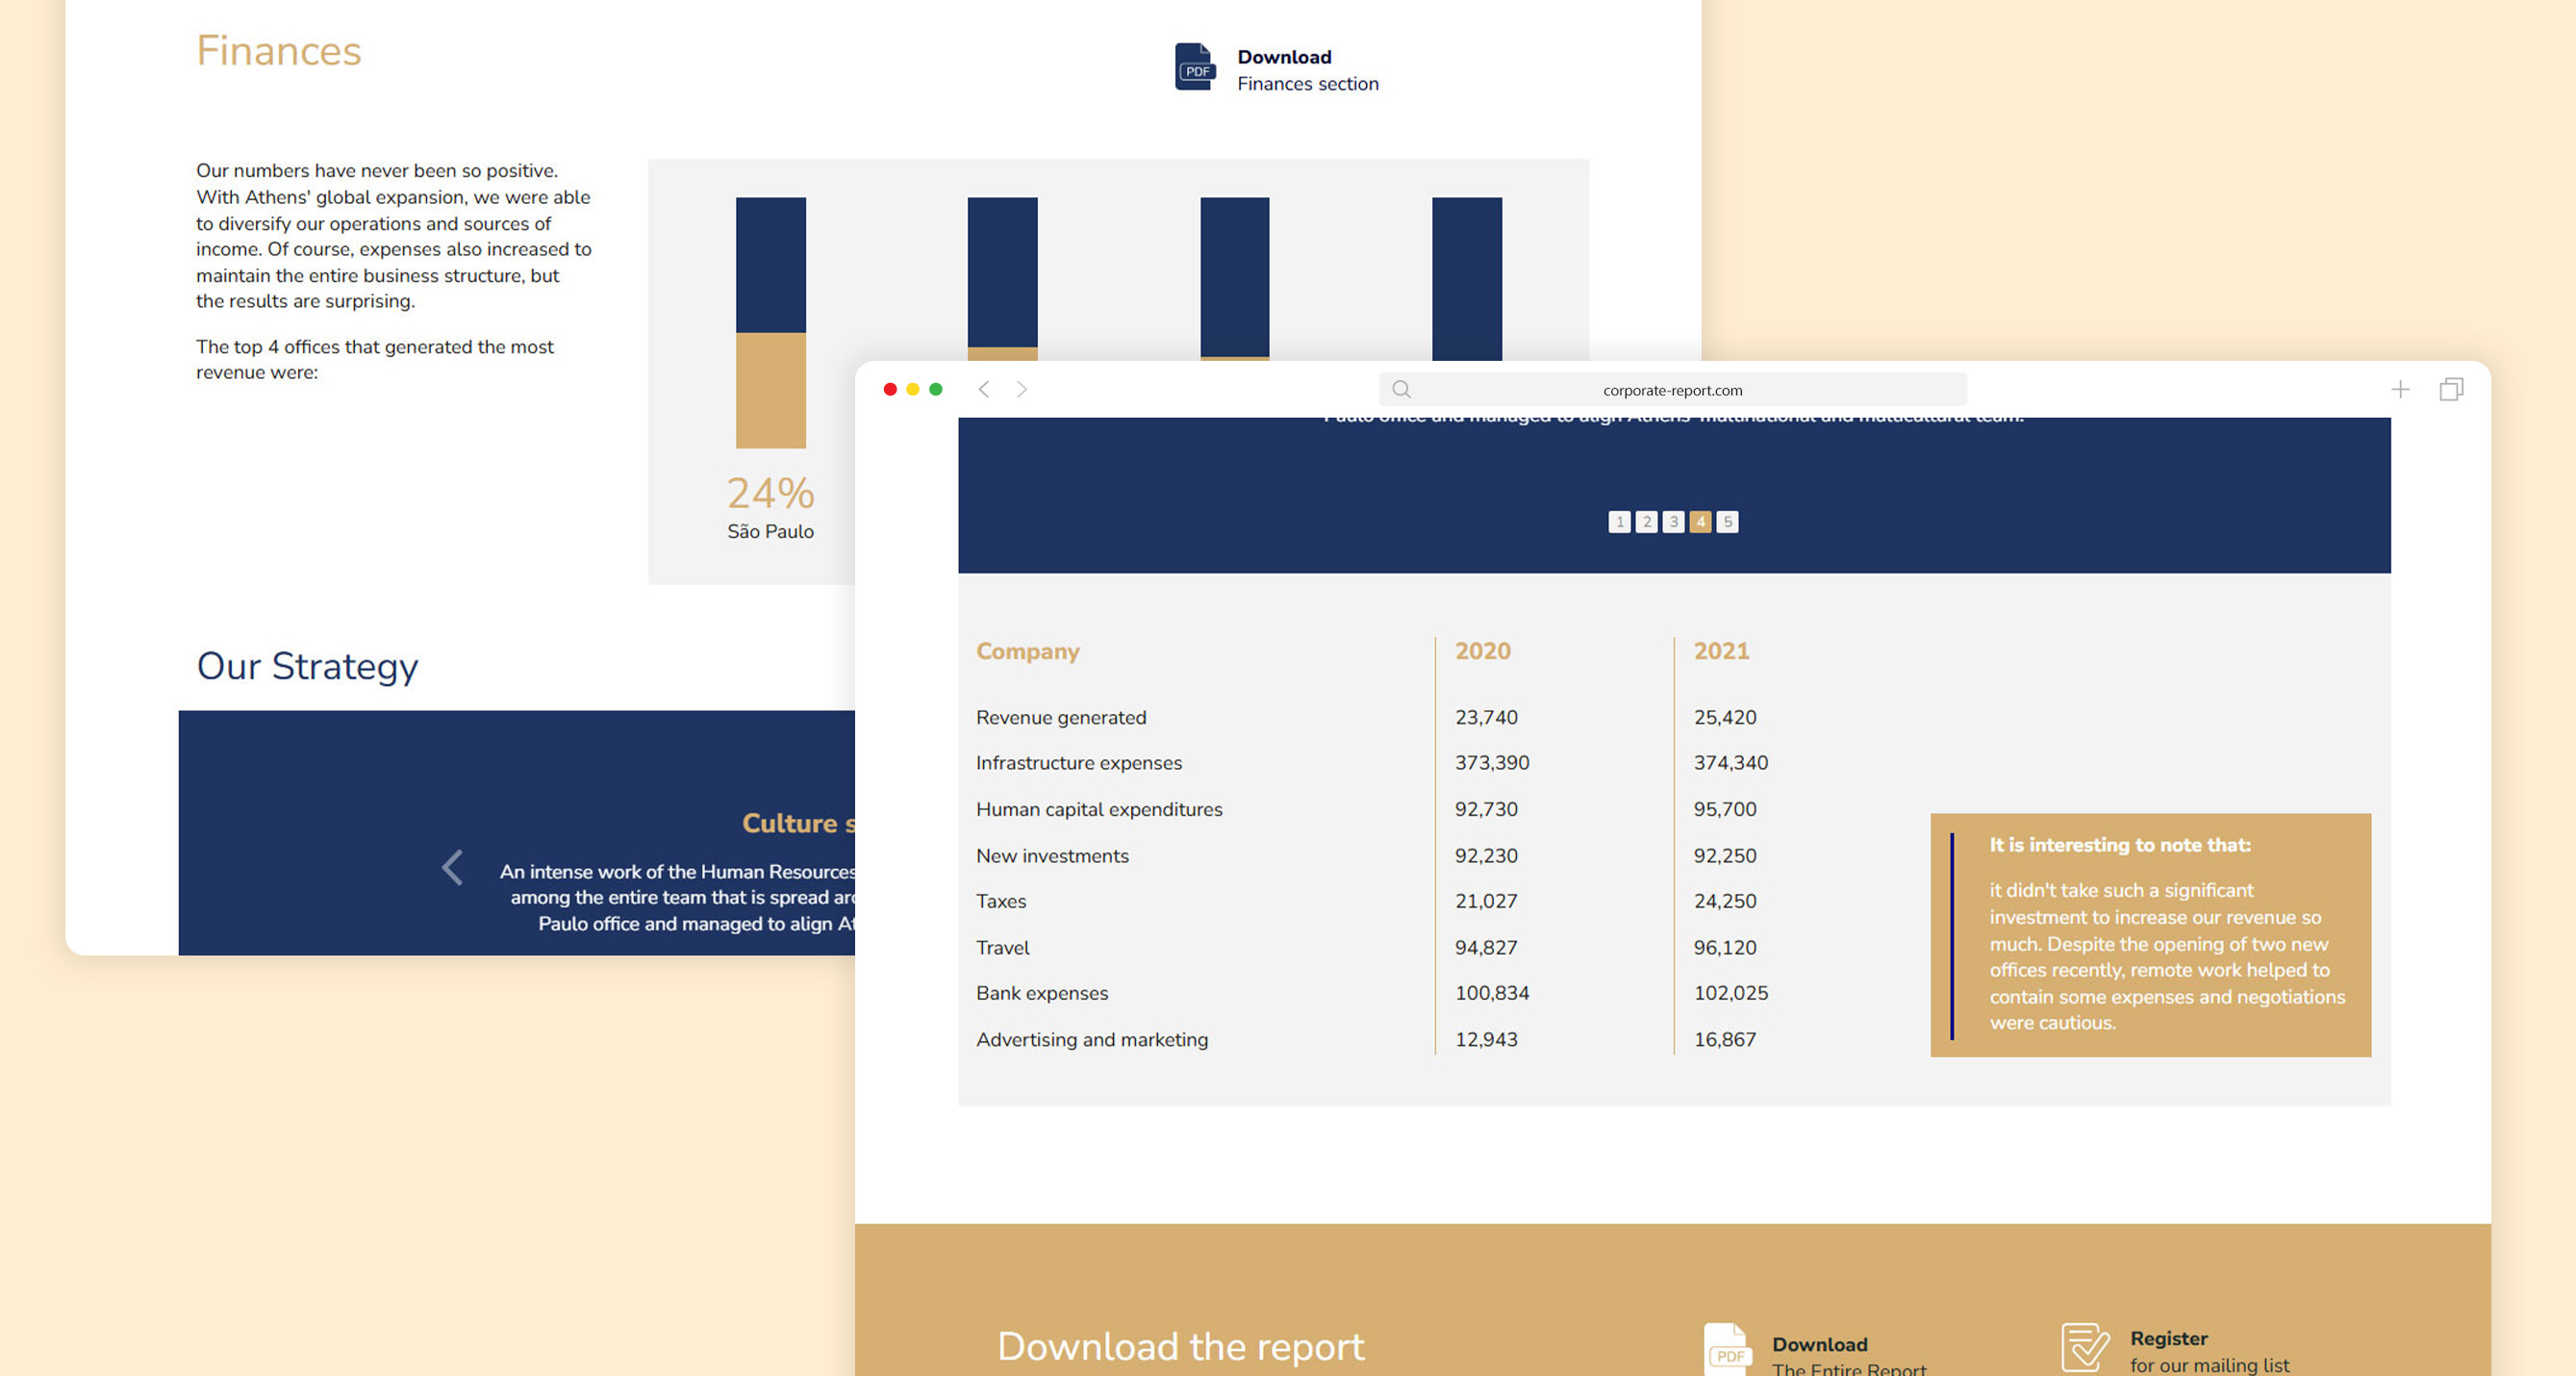
Task: Select the 2021 column header
Action: pos(1721,651)
